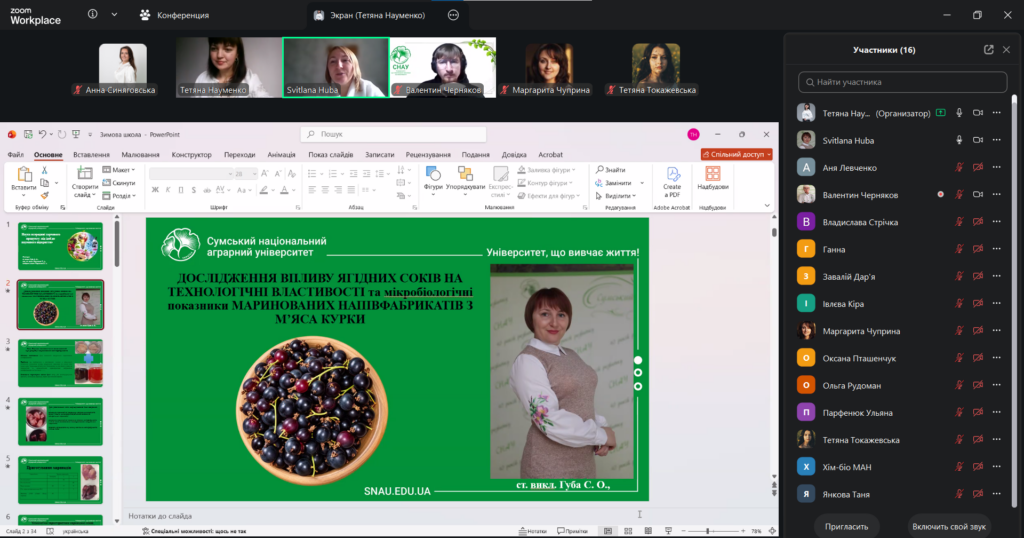The height and width of the screenshot is (538, 1024).
Task: Expand Спільний доступ share dropdown
Action: 769,154
